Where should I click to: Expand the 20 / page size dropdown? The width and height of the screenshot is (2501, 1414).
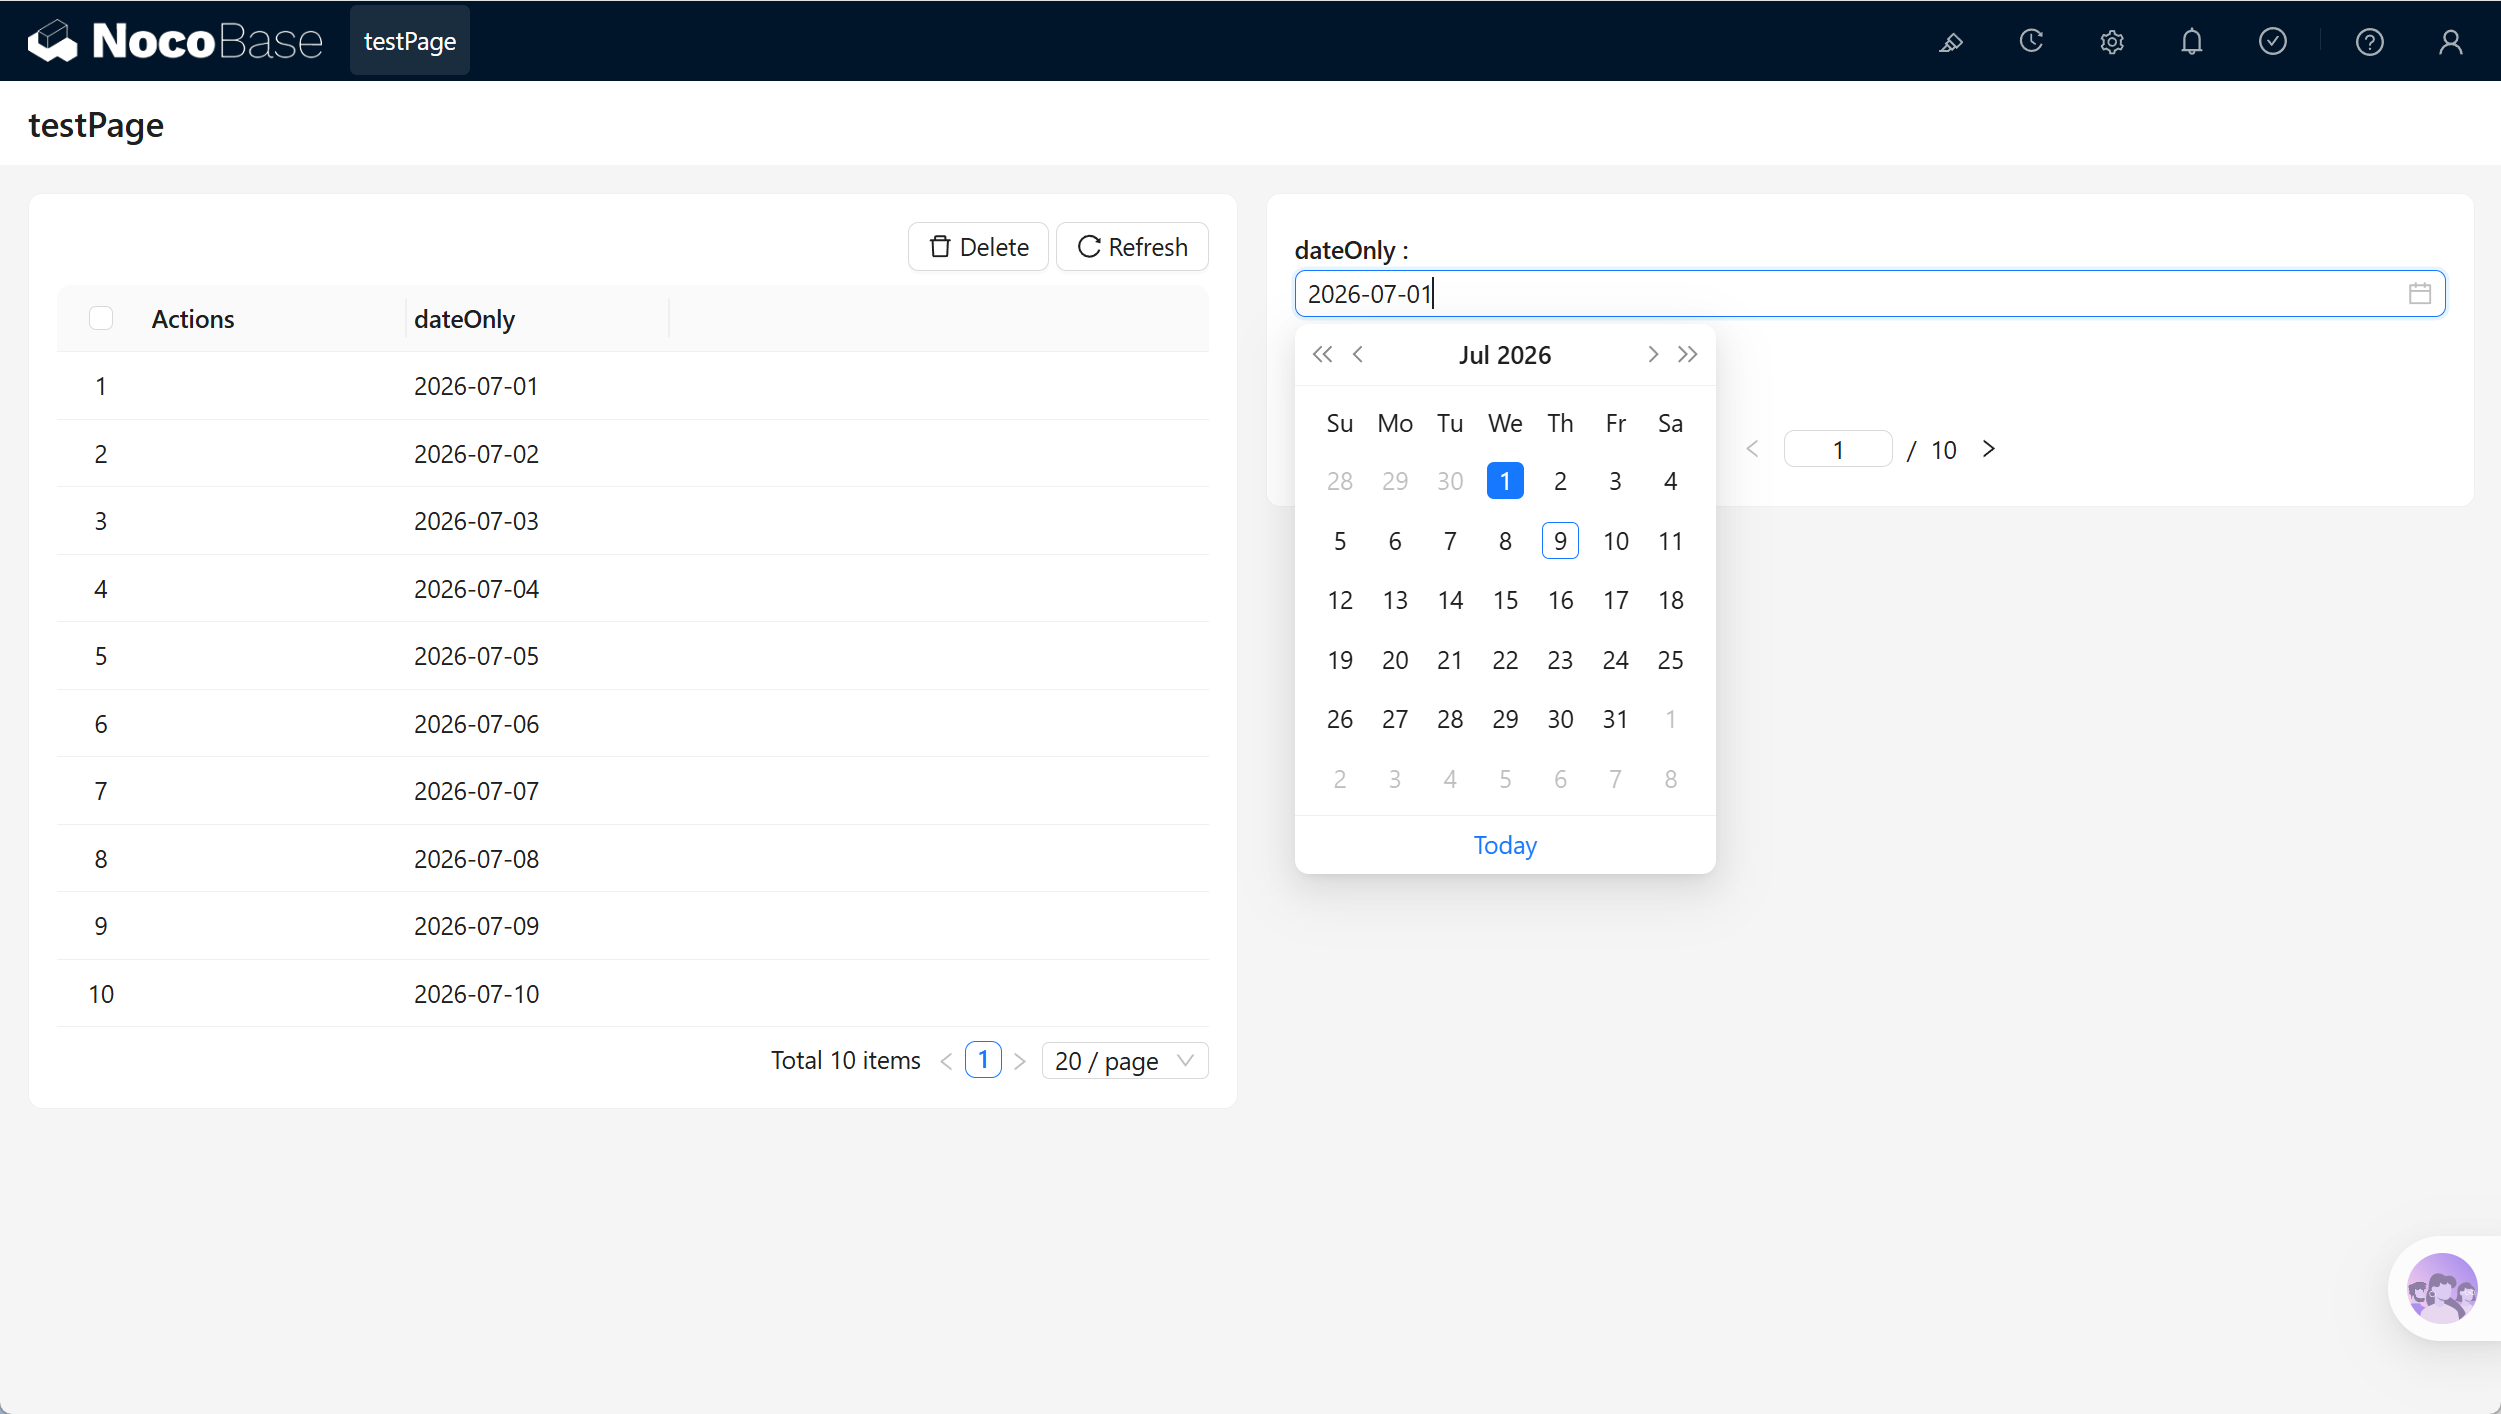tap(1125, 1061)
